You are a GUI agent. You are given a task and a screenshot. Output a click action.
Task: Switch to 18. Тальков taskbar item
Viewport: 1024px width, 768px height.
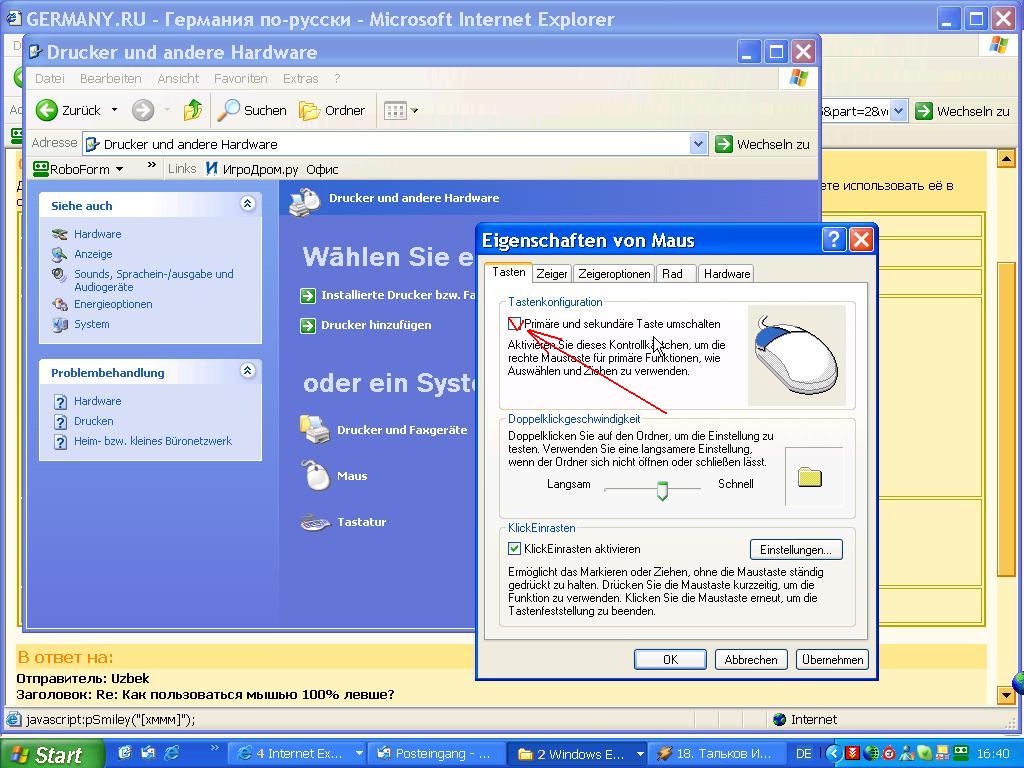point(717,754)
